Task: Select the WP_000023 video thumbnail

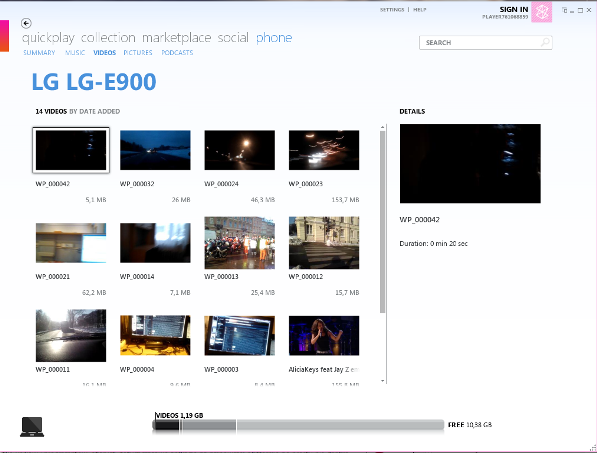Action: [x=324, y=150]
